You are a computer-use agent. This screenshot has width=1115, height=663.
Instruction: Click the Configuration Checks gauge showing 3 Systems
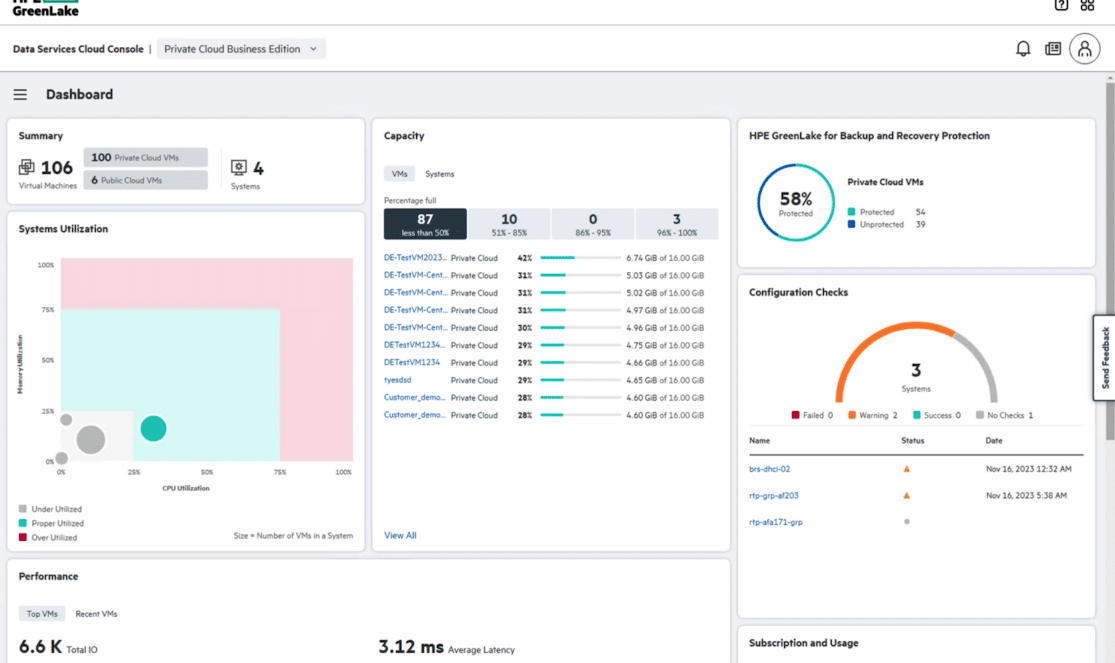coord(916,363)
